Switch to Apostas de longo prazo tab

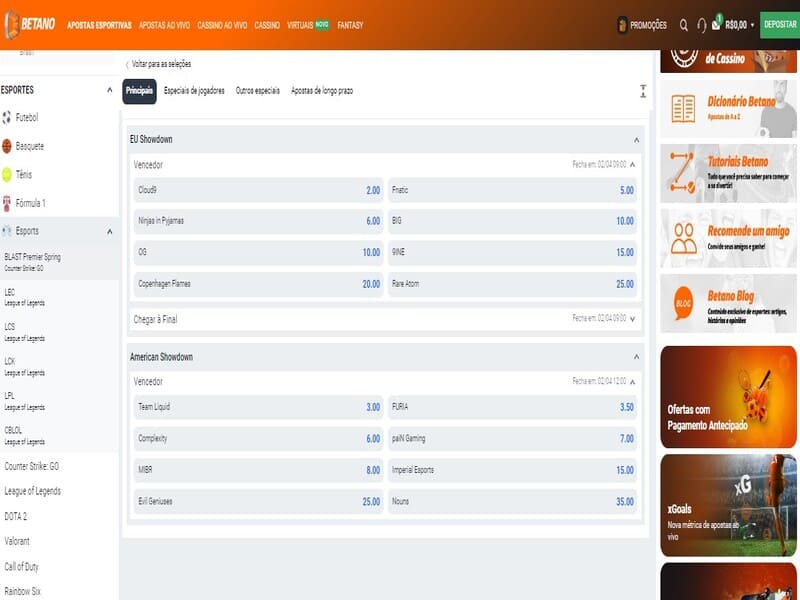pos(322,91)
